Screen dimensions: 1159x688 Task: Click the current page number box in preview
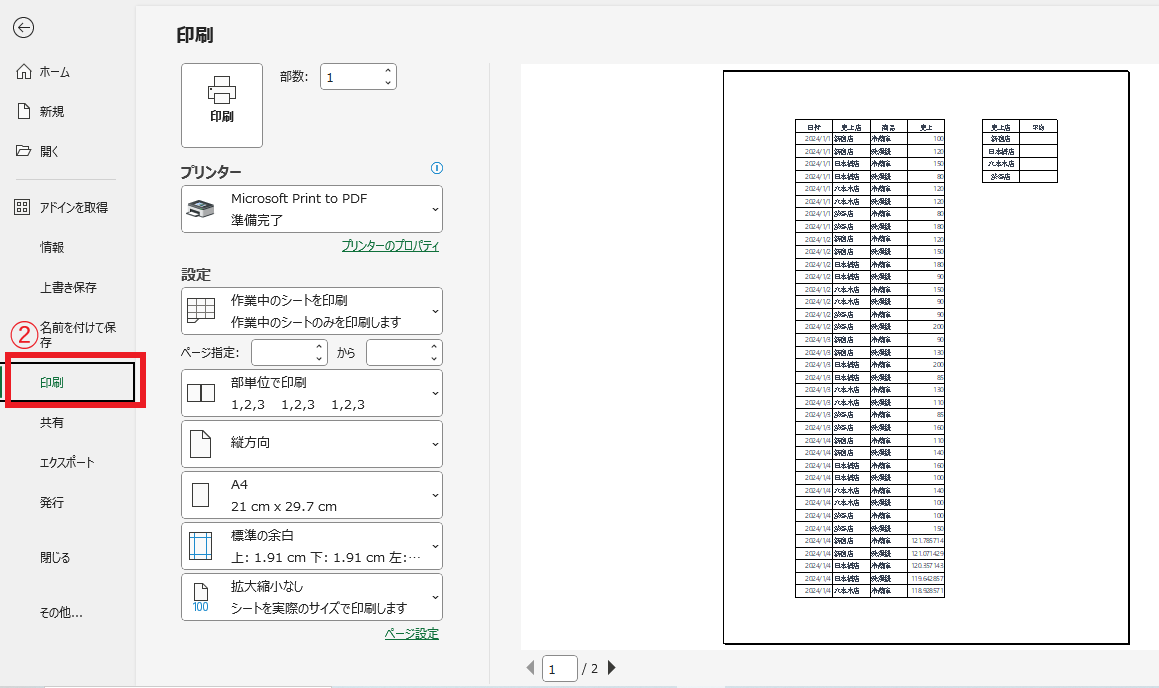559,669
